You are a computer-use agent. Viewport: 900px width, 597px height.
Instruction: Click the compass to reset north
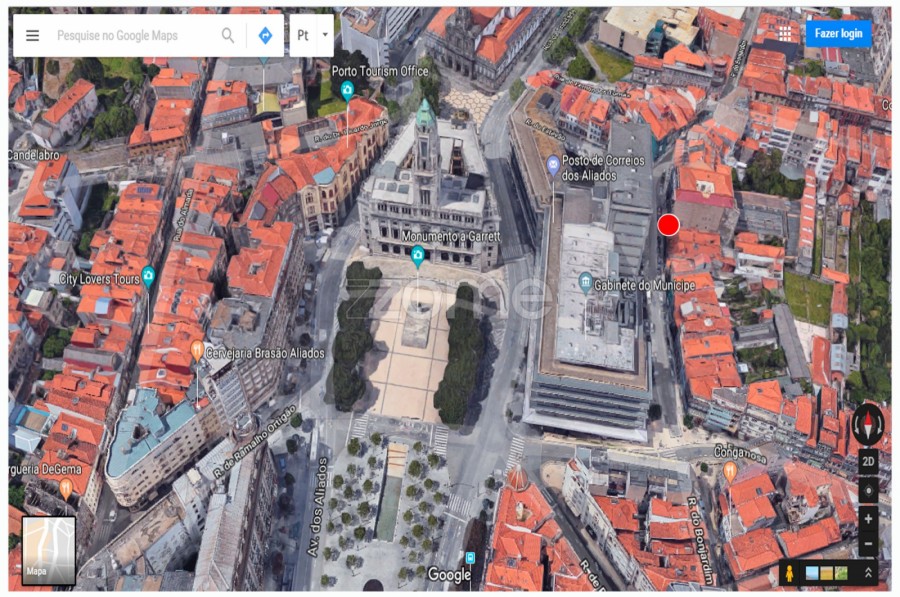click(x=867, y=425)
